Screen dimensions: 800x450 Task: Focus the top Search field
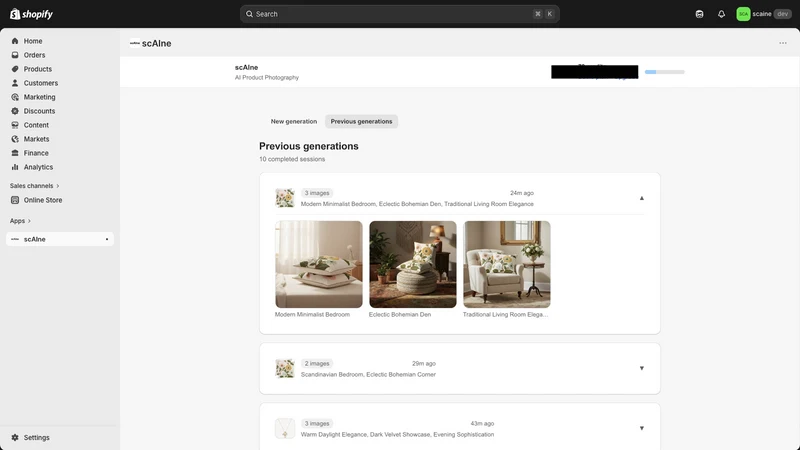(x=399, y=14)
